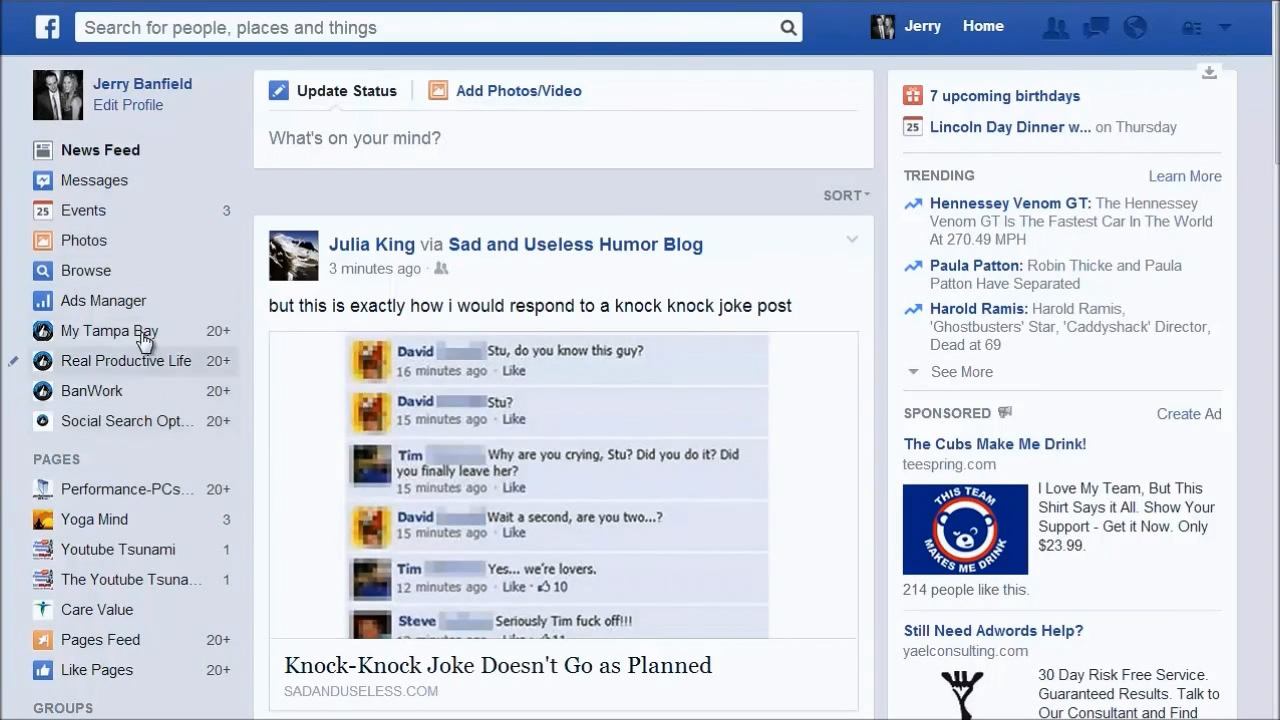
Task: Click the Events calendar icon
Action: pos(42,210)
